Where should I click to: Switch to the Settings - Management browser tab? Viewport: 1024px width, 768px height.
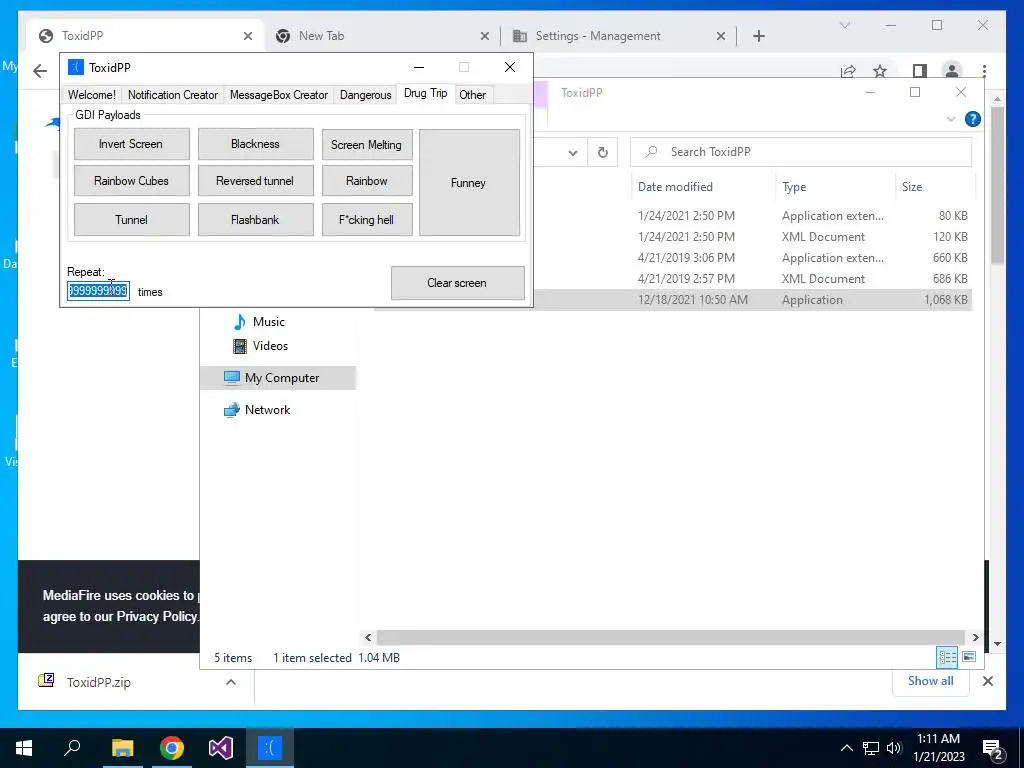point(617,36)
